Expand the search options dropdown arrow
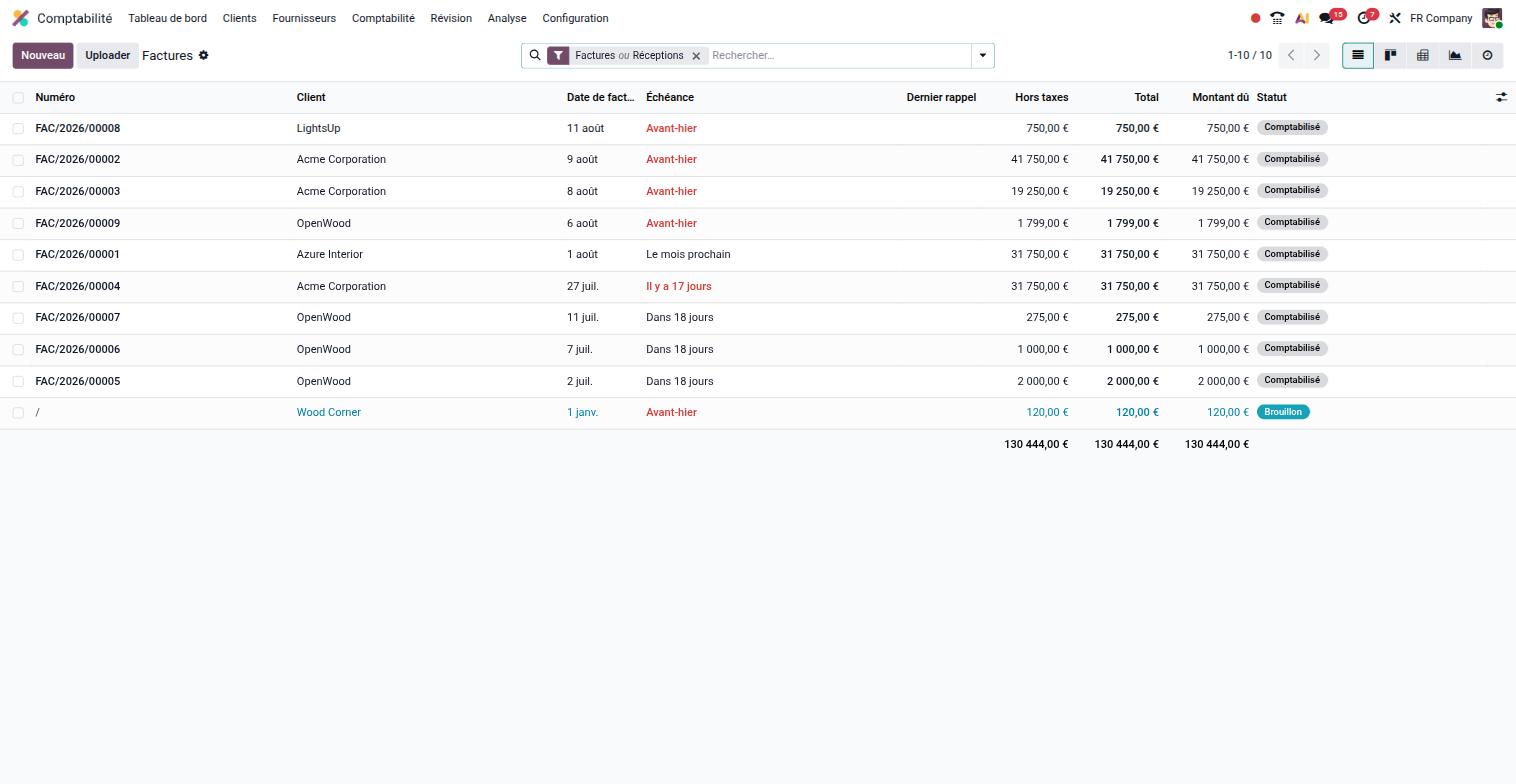This screenshot has width=1516, height=784. pyautogui.click(x=983, y=55)
